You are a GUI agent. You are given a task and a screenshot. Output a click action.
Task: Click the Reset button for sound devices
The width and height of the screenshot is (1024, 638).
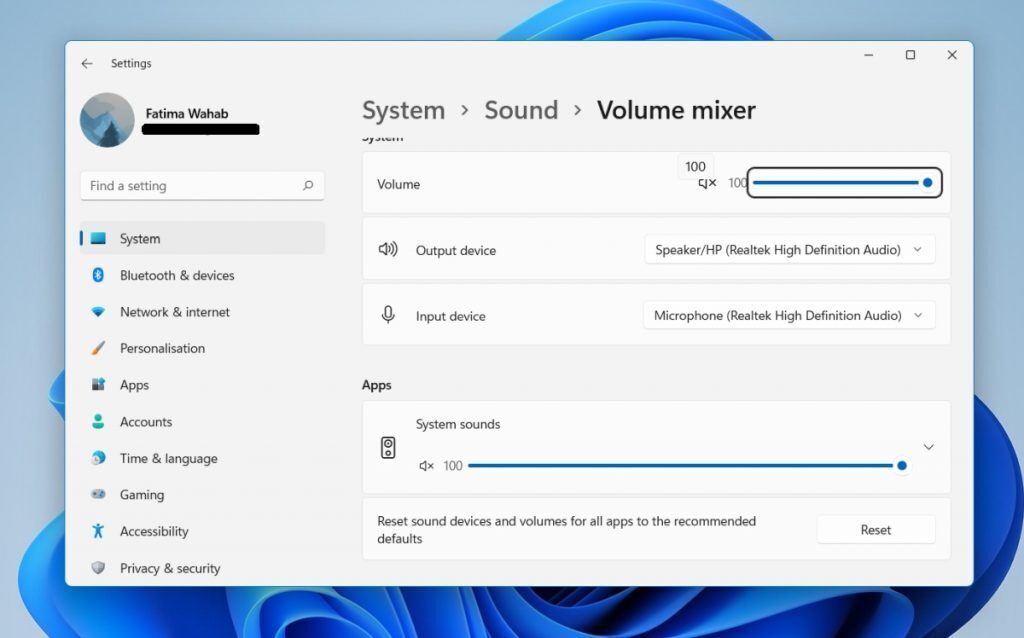(x=875, y=529)
